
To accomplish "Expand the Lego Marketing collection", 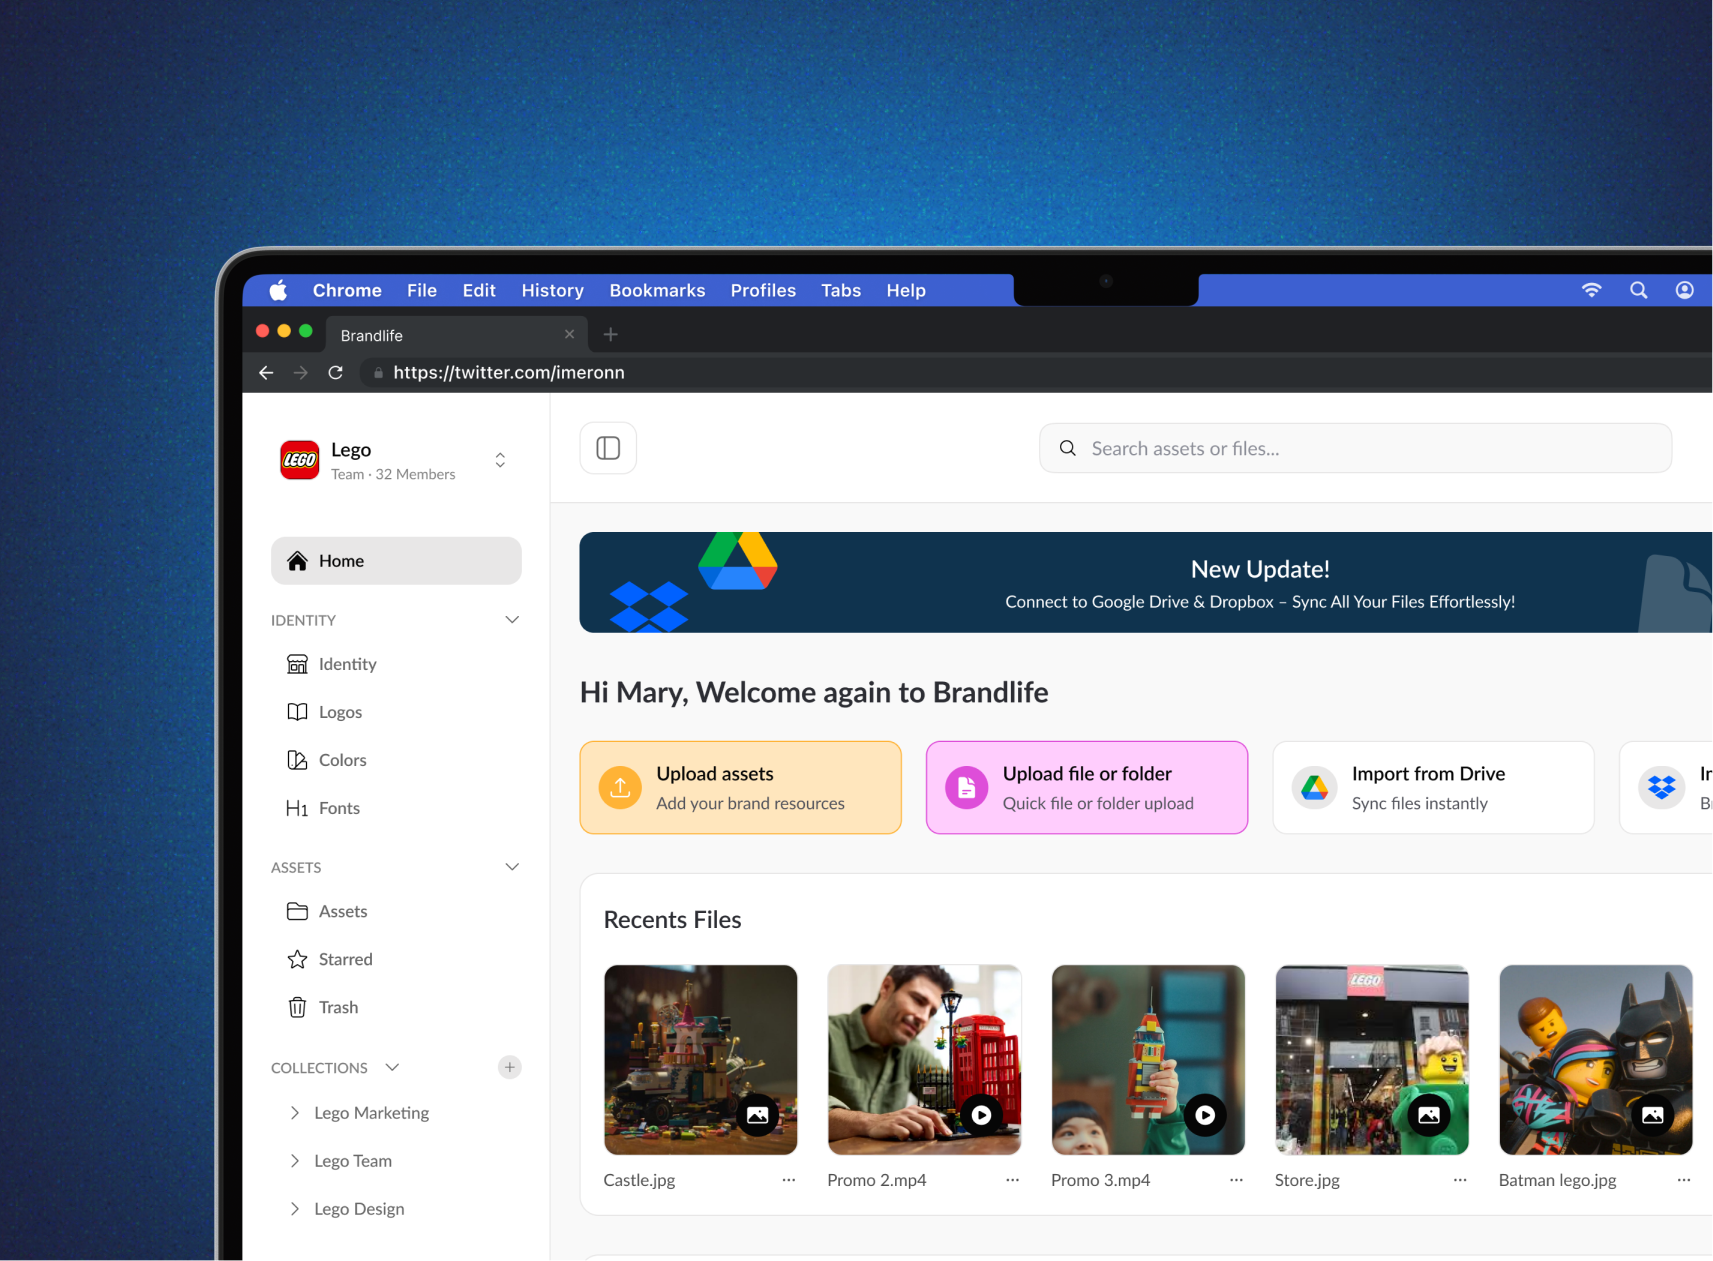I will point(294,1113).
